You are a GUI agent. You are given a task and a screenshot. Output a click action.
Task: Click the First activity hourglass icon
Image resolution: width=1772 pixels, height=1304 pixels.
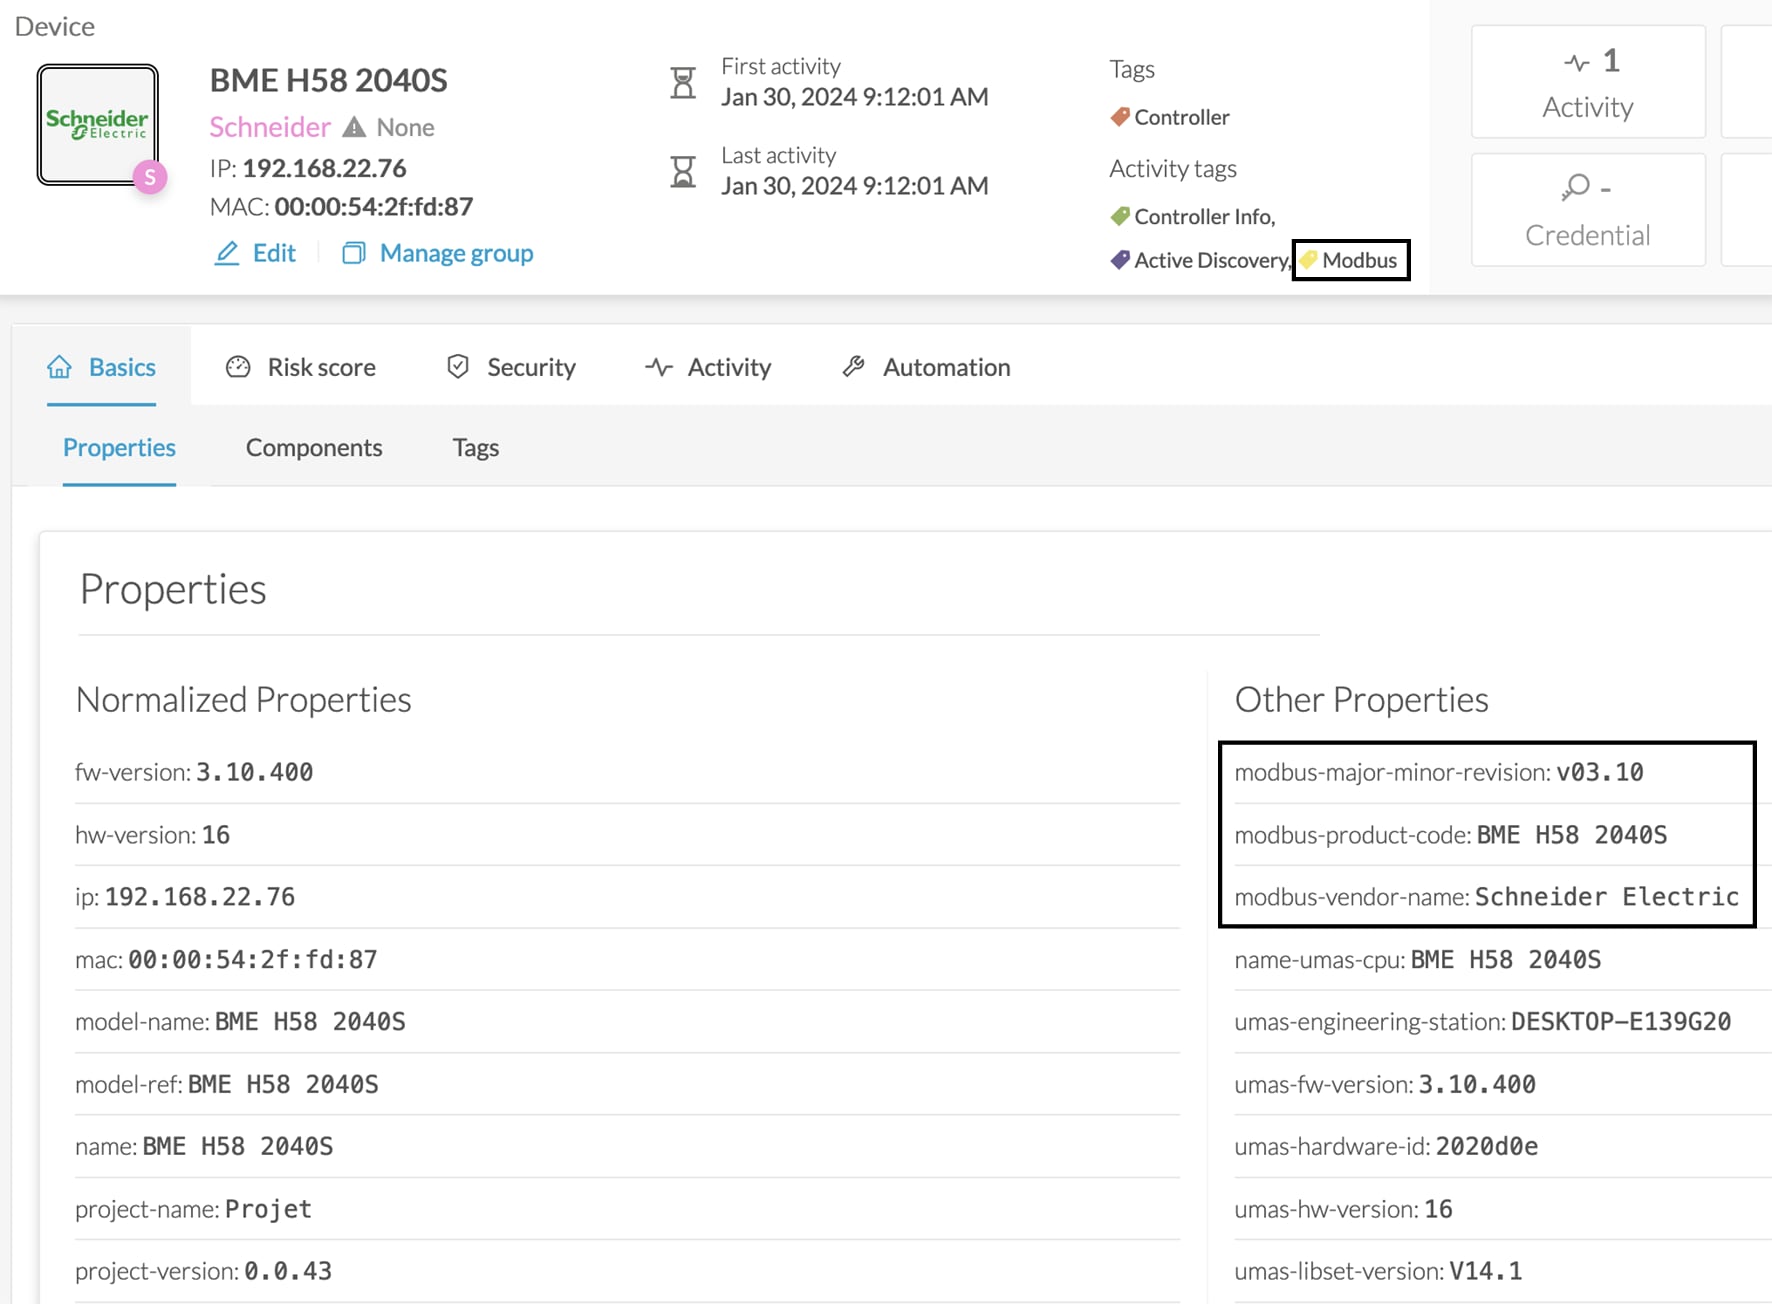coord(683,82)
